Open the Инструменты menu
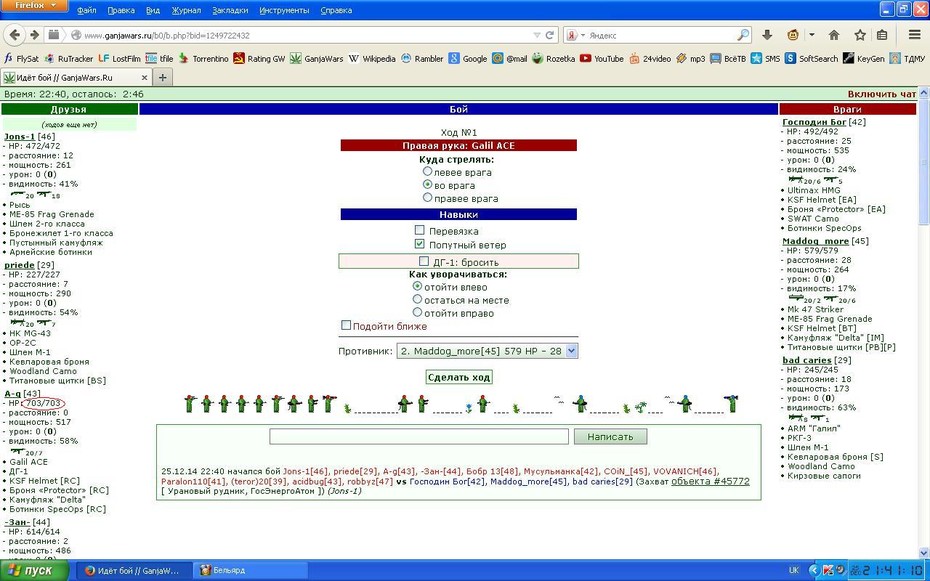The width and height of the screenshot is (930, 581). 284,10
